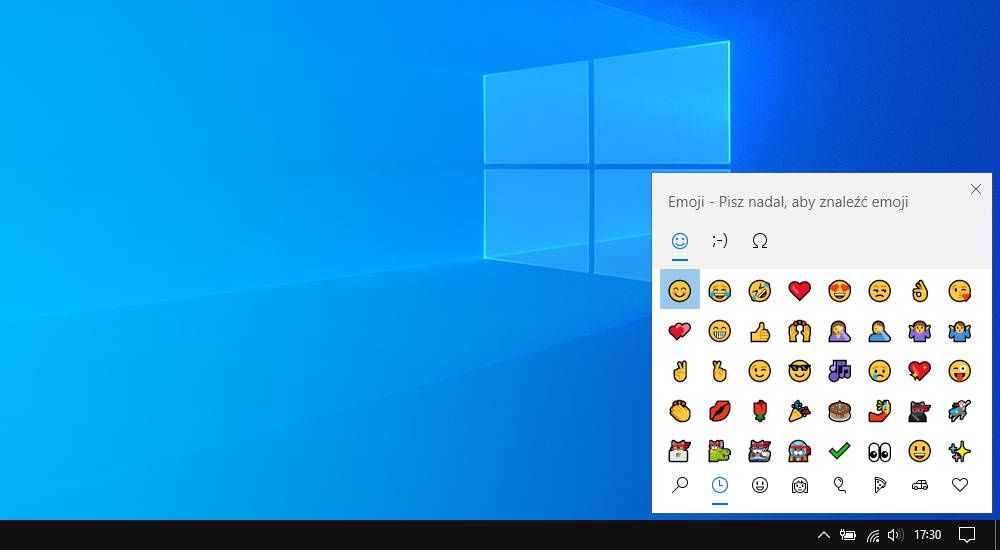1000x550 pixels.
Task: Insert the OK hand emoji
Action: tap(920, 290)
